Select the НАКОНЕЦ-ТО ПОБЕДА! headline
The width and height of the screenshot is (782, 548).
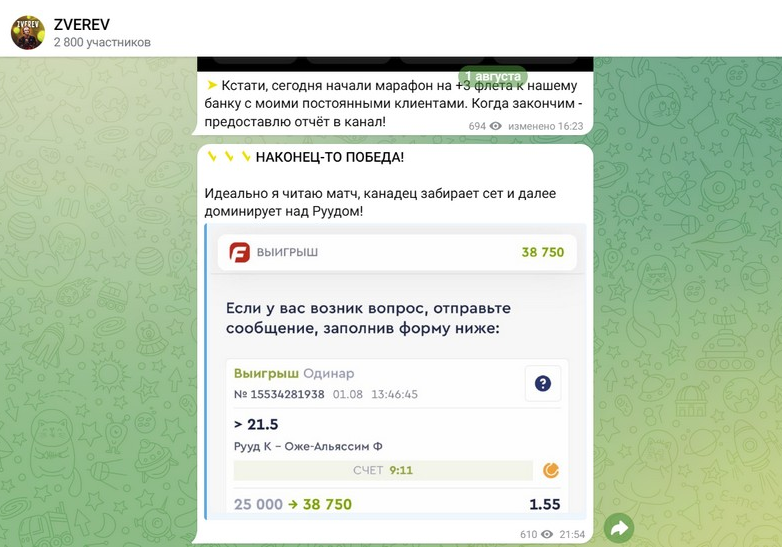330,157
